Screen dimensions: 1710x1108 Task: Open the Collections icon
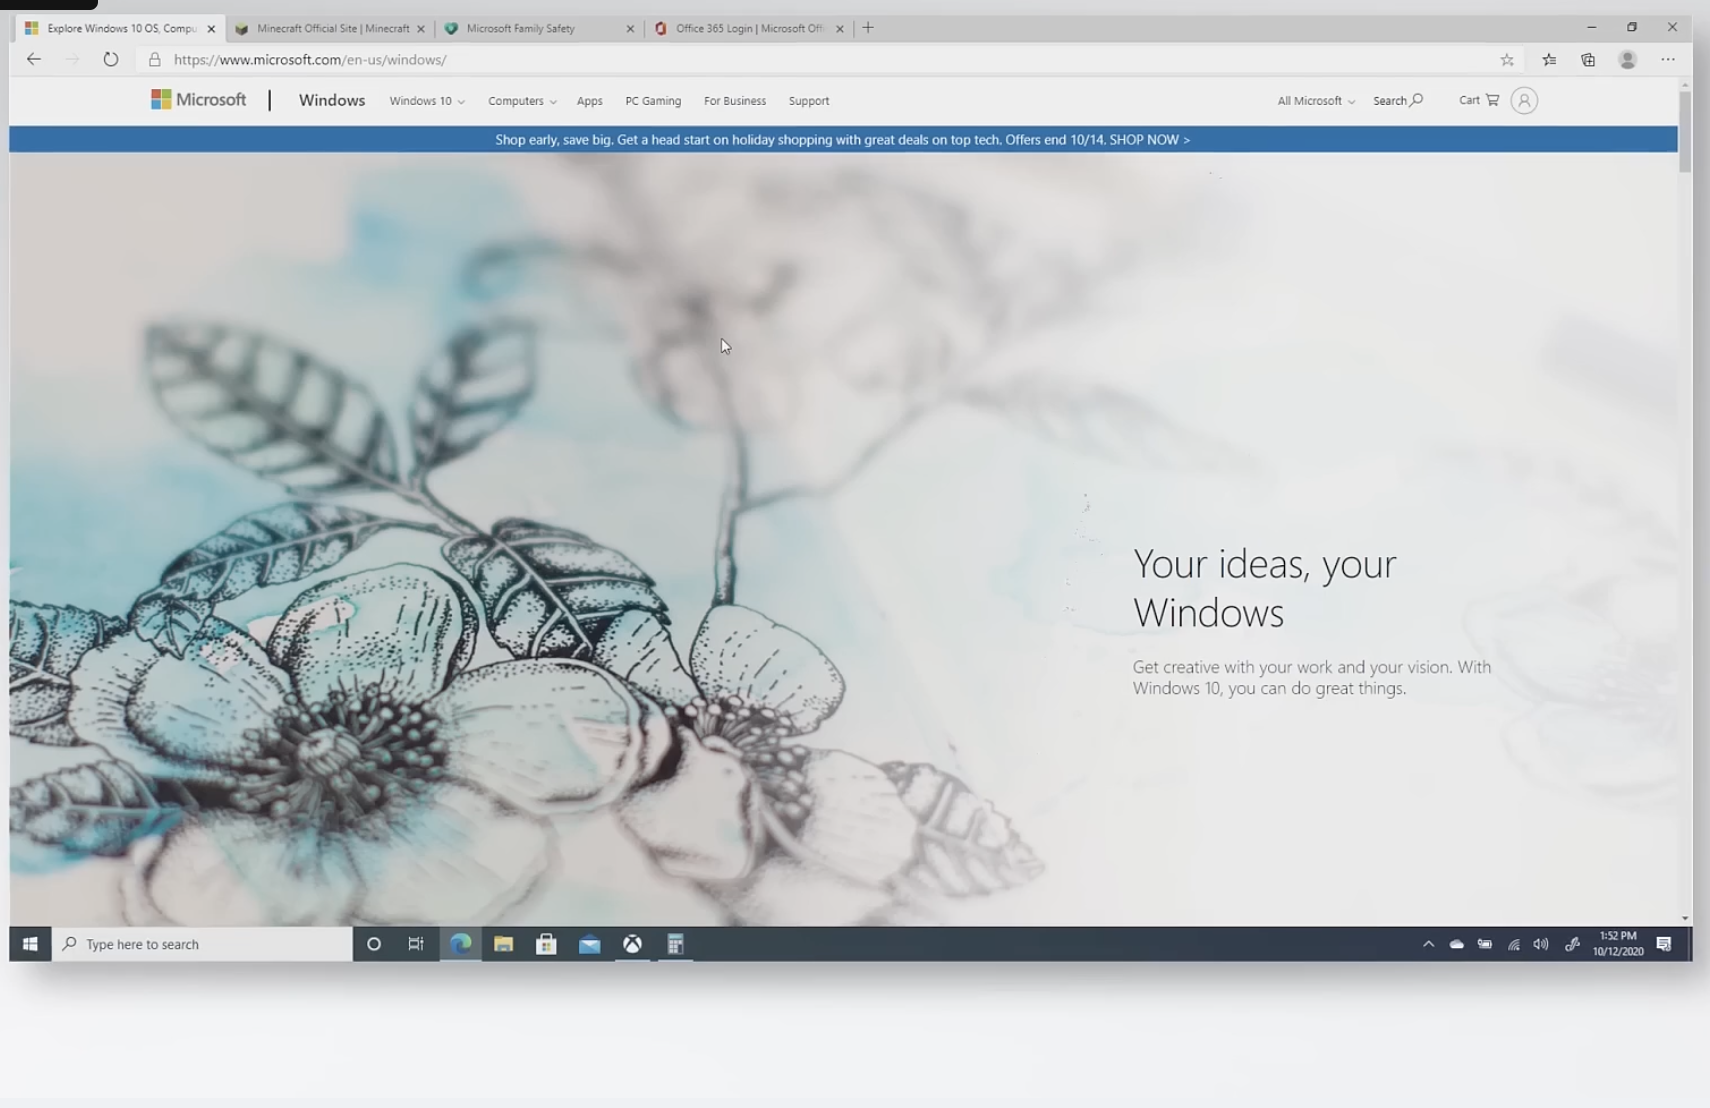coord(1588,60)
